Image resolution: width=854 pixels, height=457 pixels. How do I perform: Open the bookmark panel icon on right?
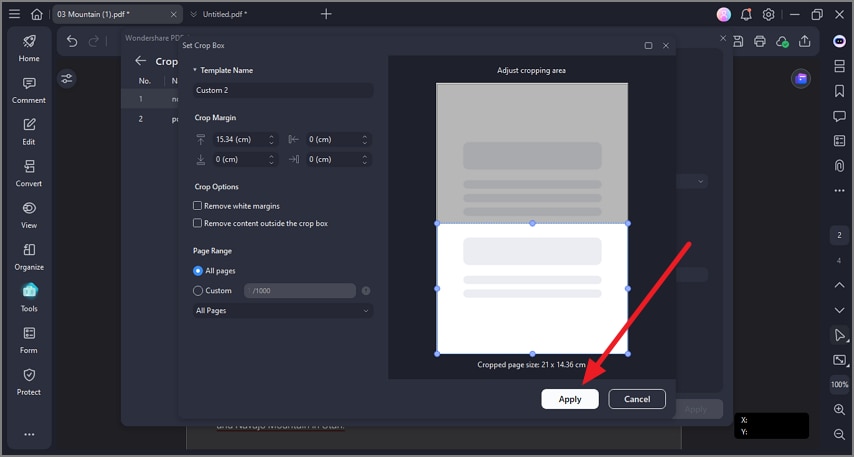[x=839, y=91]
